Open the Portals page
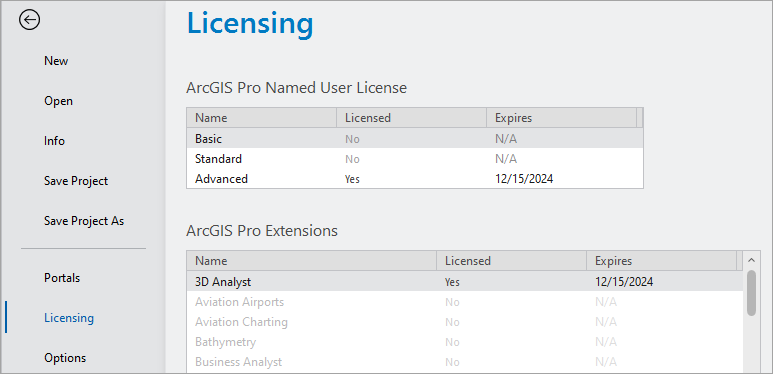The width and height of the screenshot is (773, 374). pos(62,278)
